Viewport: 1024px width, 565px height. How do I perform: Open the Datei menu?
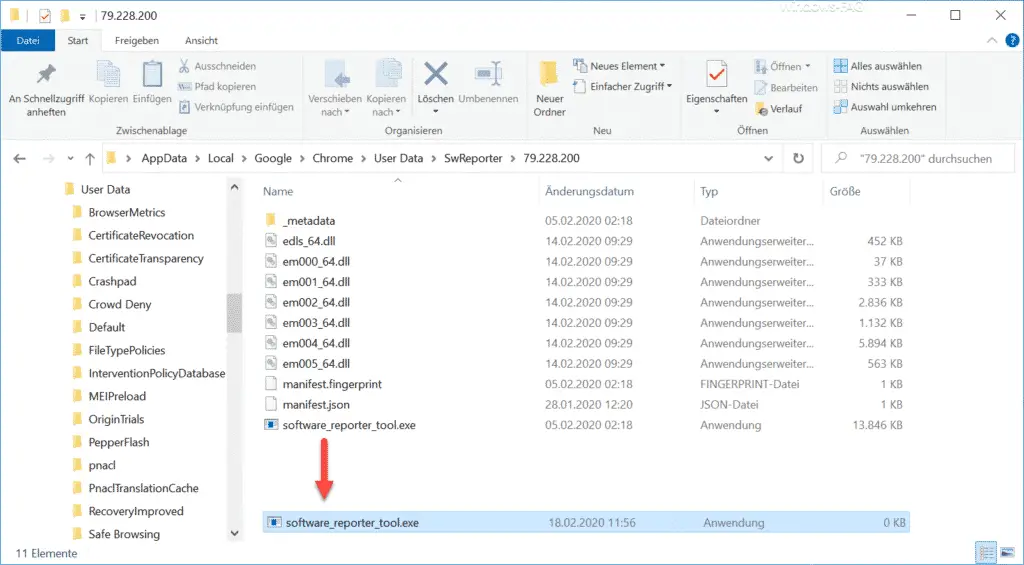(x=28, y=40)
